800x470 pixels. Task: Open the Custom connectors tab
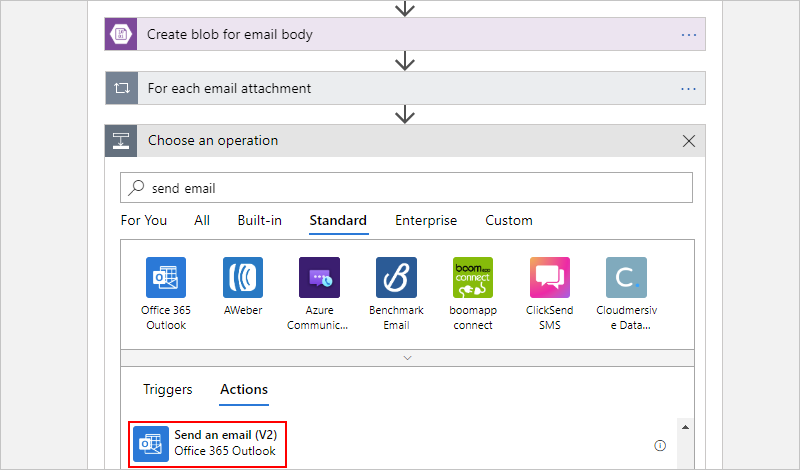tap(509, 220)
